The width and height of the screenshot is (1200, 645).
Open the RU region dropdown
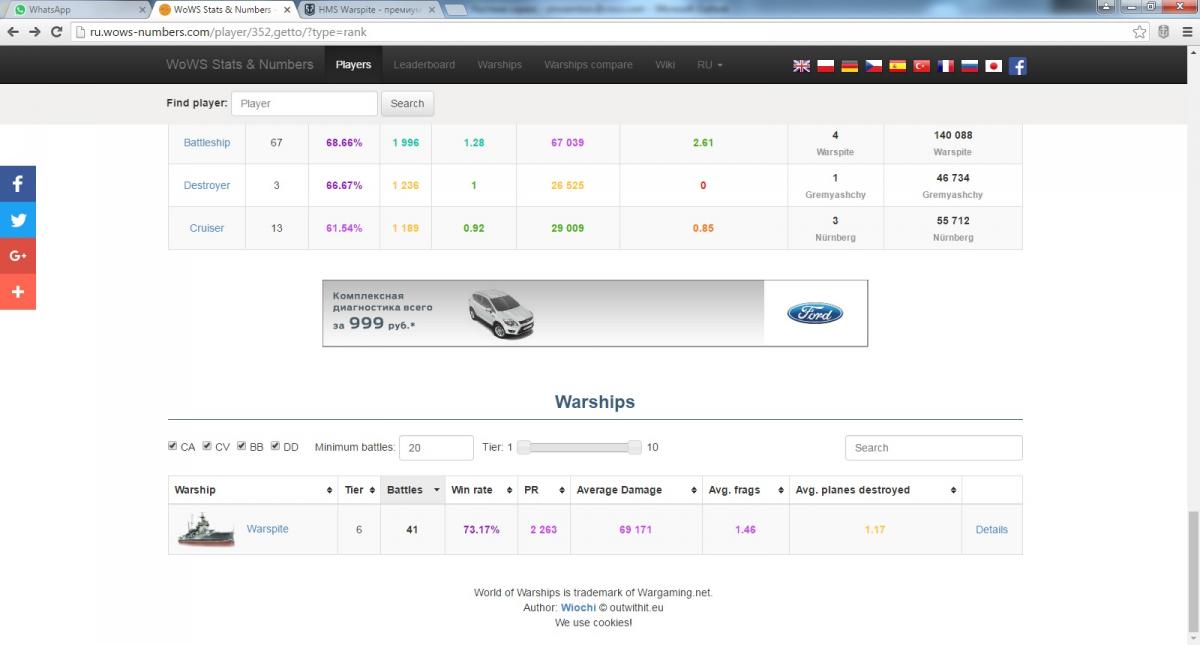coord(710,64)
